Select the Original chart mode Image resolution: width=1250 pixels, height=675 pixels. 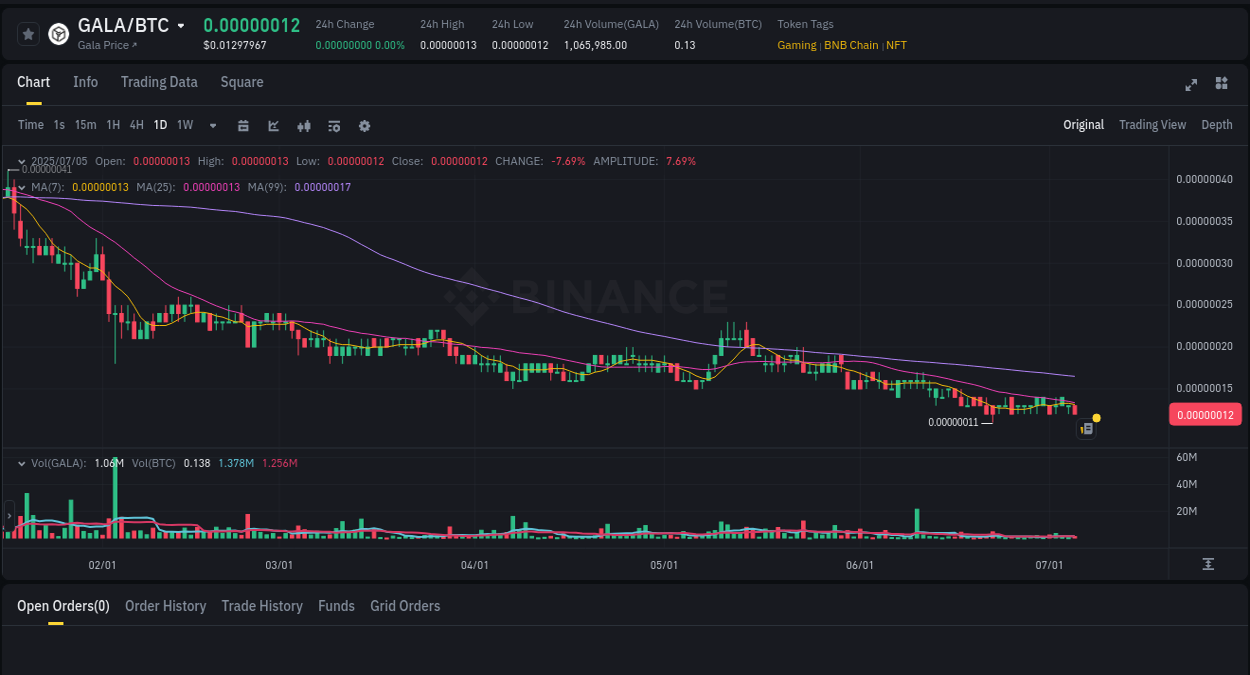(x=1084, y=125)
